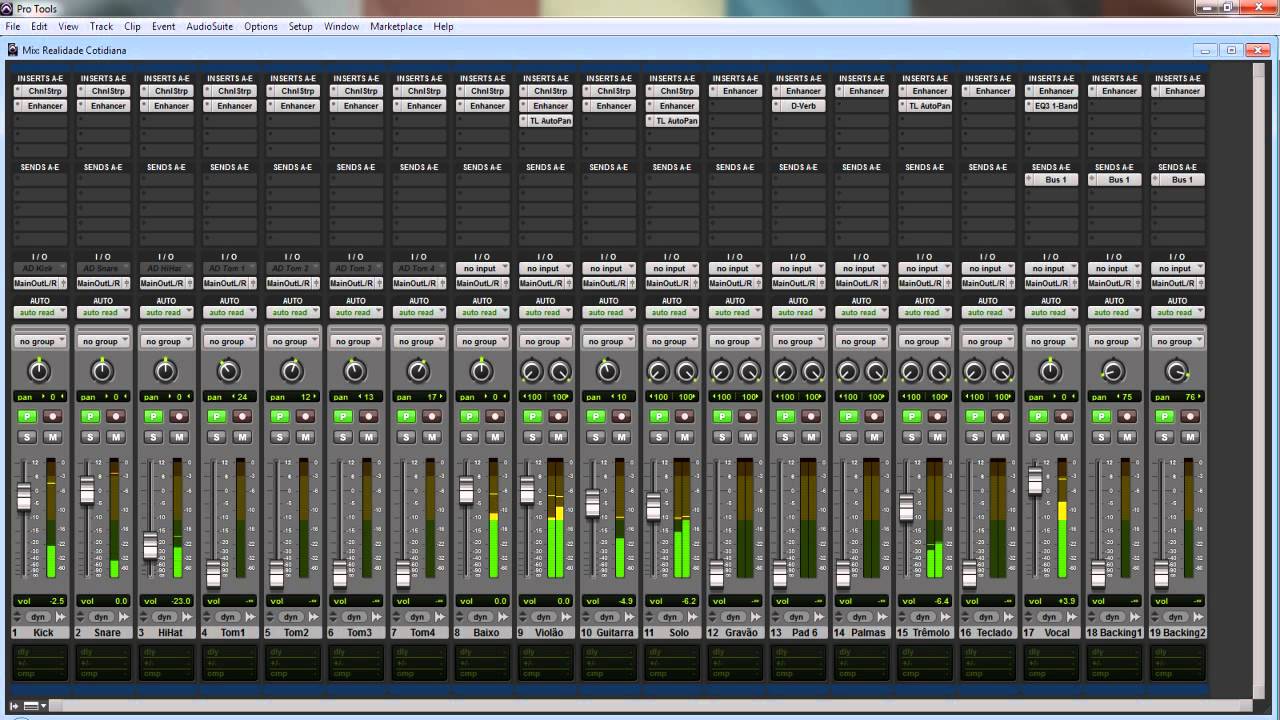The image size is (1280, 720).
Task: Toggle the green P button on Vocal track
Action: (1036, 416)
